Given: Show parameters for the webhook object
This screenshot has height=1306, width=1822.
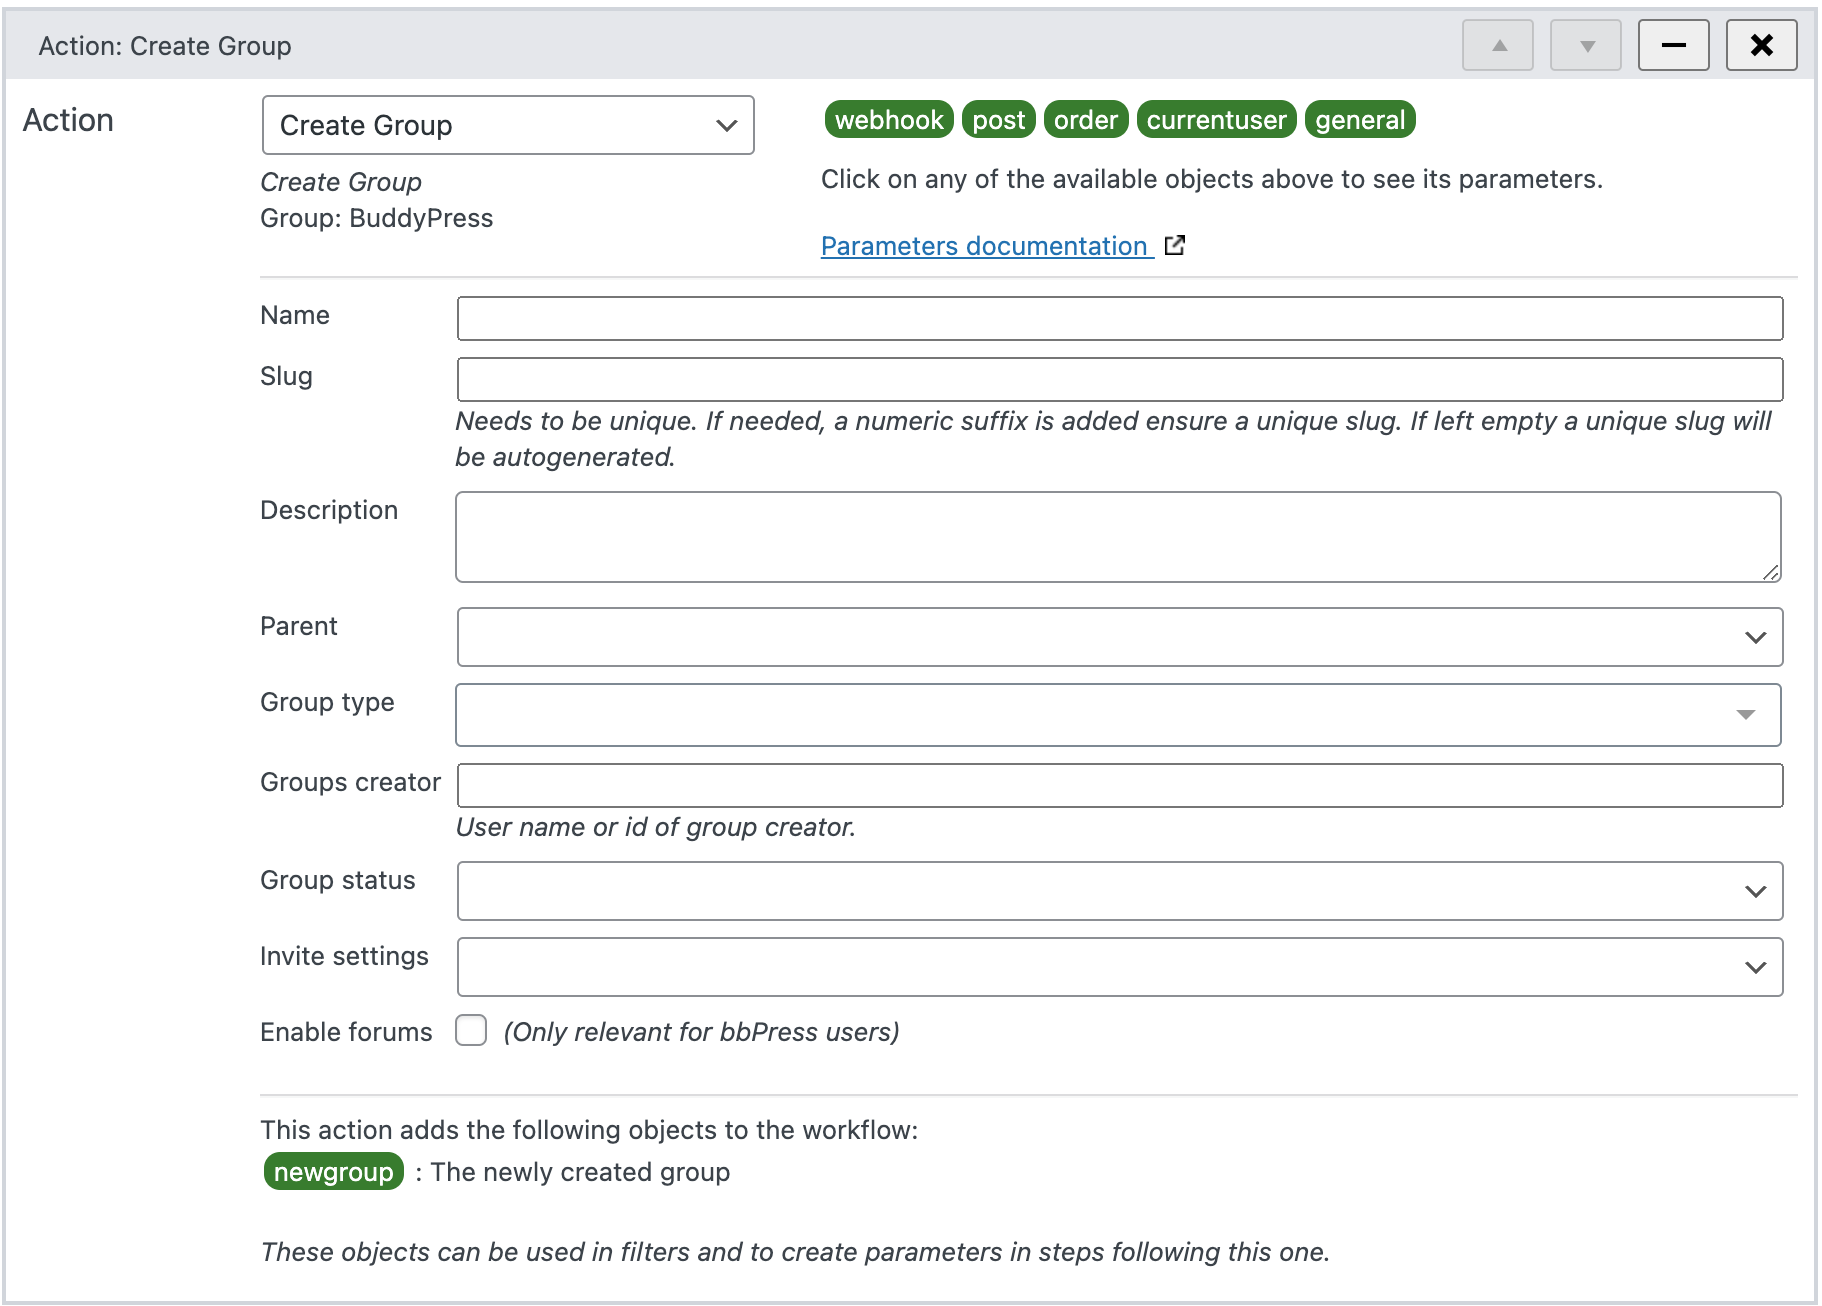Looking at the screenshot, I should (888, 119).
